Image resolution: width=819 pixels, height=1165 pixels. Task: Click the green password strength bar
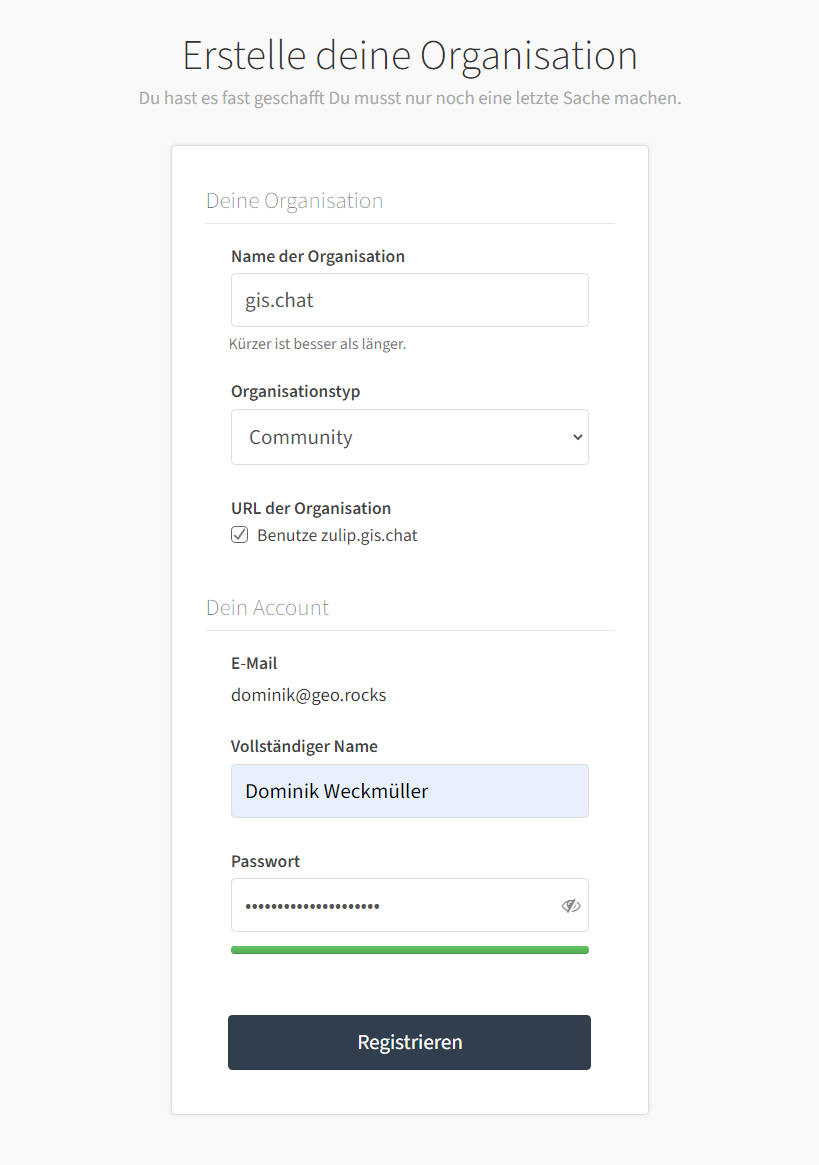coord(410,950)
